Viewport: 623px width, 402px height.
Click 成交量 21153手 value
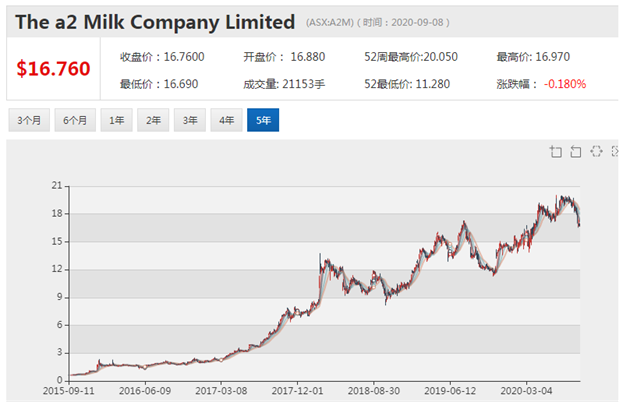pyautogui.click(x=284, y=84)
